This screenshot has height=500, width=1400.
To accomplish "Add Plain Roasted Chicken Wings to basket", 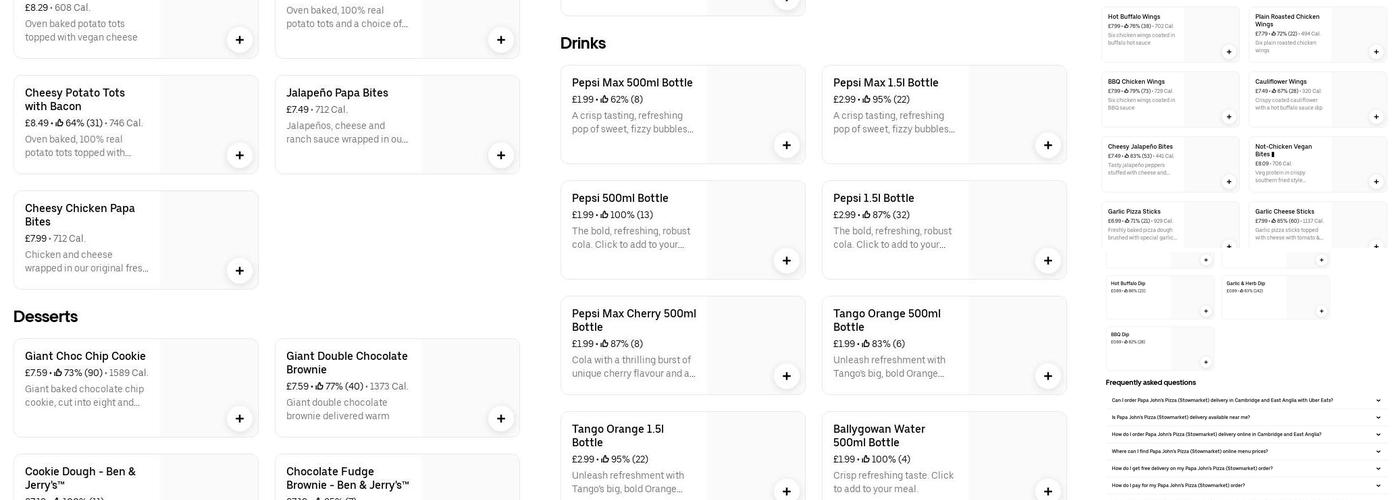I will pos(1376,52).
